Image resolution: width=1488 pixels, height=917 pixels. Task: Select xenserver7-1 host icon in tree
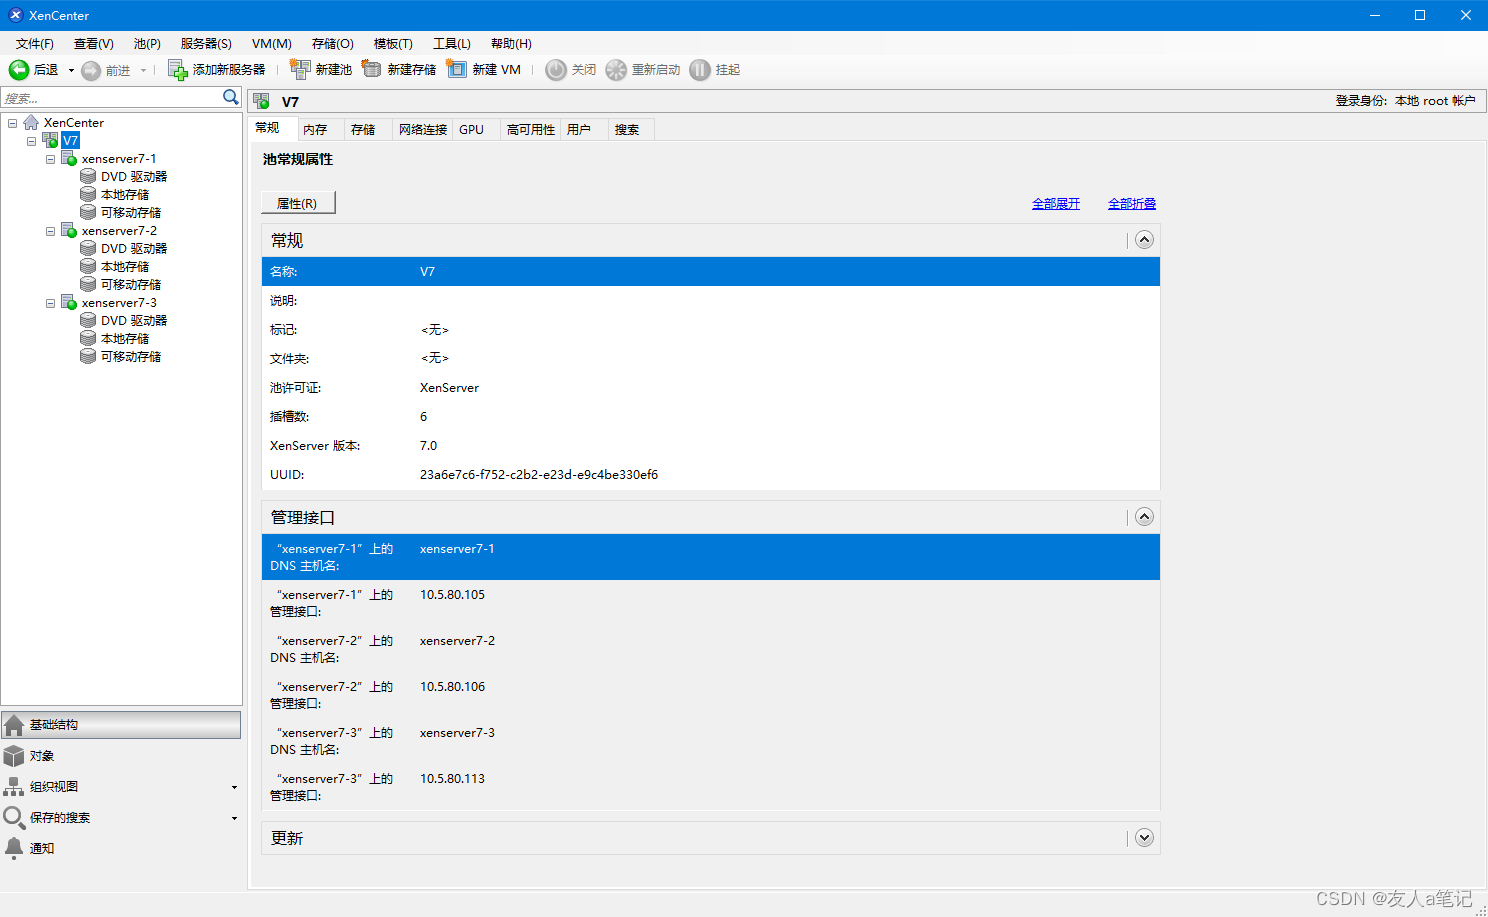tap(69, 158)
